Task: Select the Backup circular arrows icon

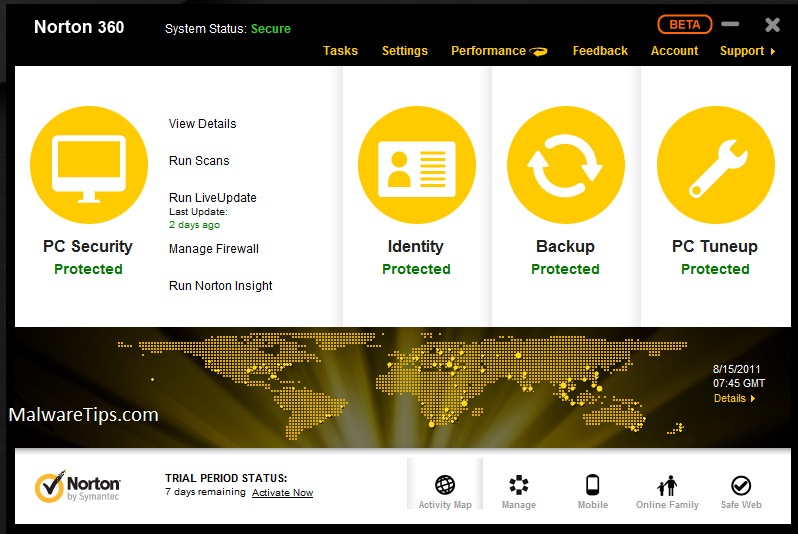Action: click(x=565, y=166)
